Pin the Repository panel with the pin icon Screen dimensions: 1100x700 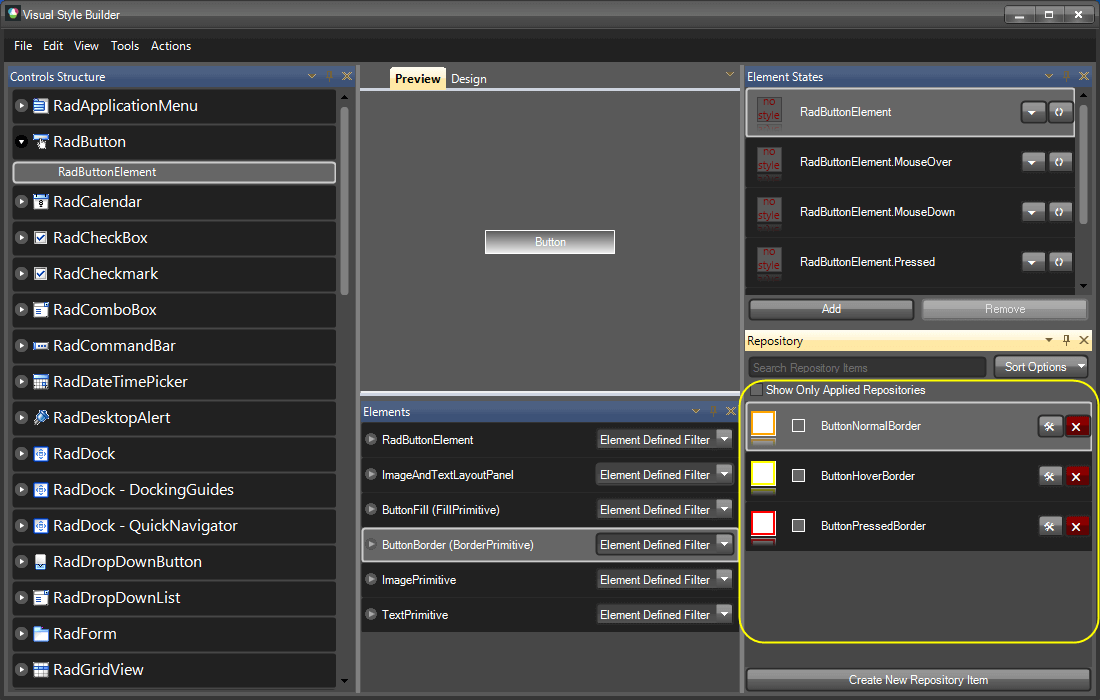tap(1066, 340)
